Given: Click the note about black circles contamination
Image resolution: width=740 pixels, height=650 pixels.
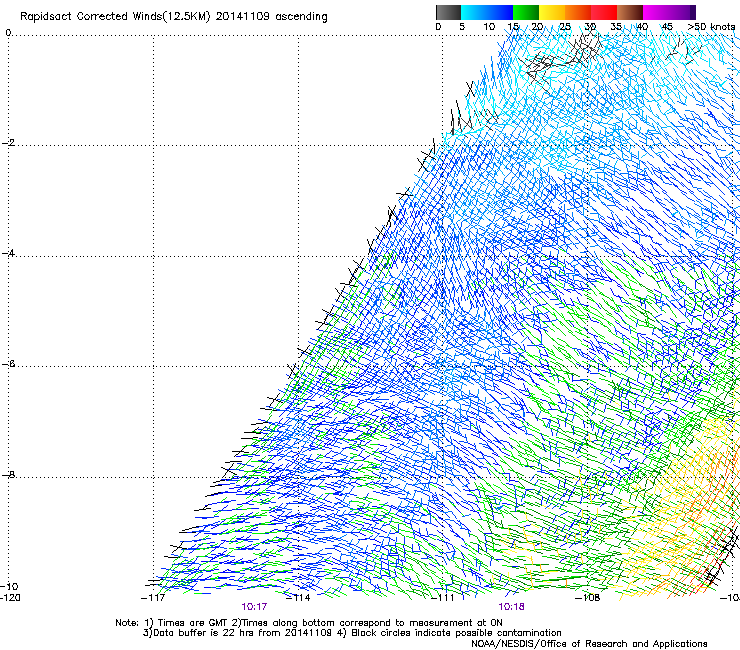Looking at the screenshot, I should [x=449, y=633].
